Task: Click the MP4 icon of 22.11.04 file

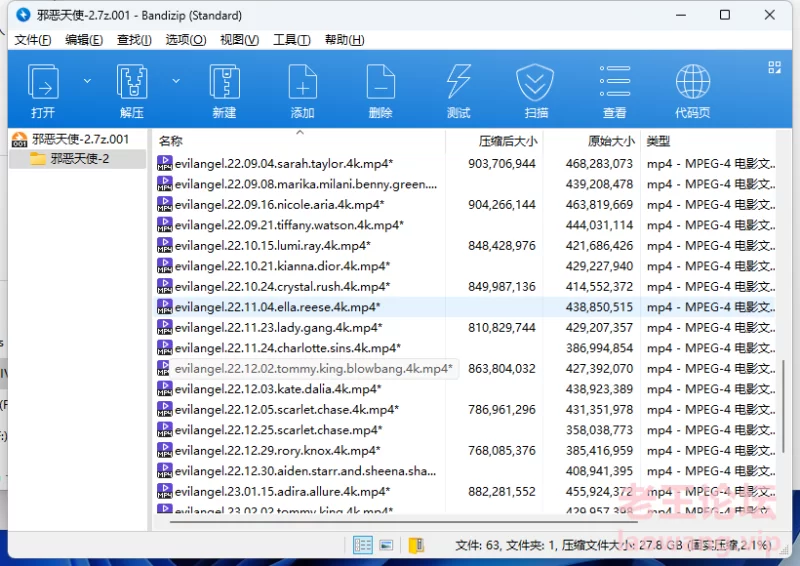Action: 164,307
